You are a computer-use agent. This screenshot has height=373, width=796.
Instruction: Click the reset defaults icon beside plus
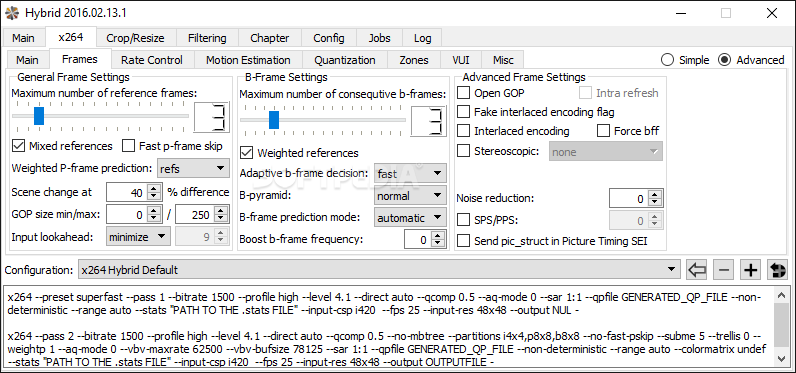777,270
